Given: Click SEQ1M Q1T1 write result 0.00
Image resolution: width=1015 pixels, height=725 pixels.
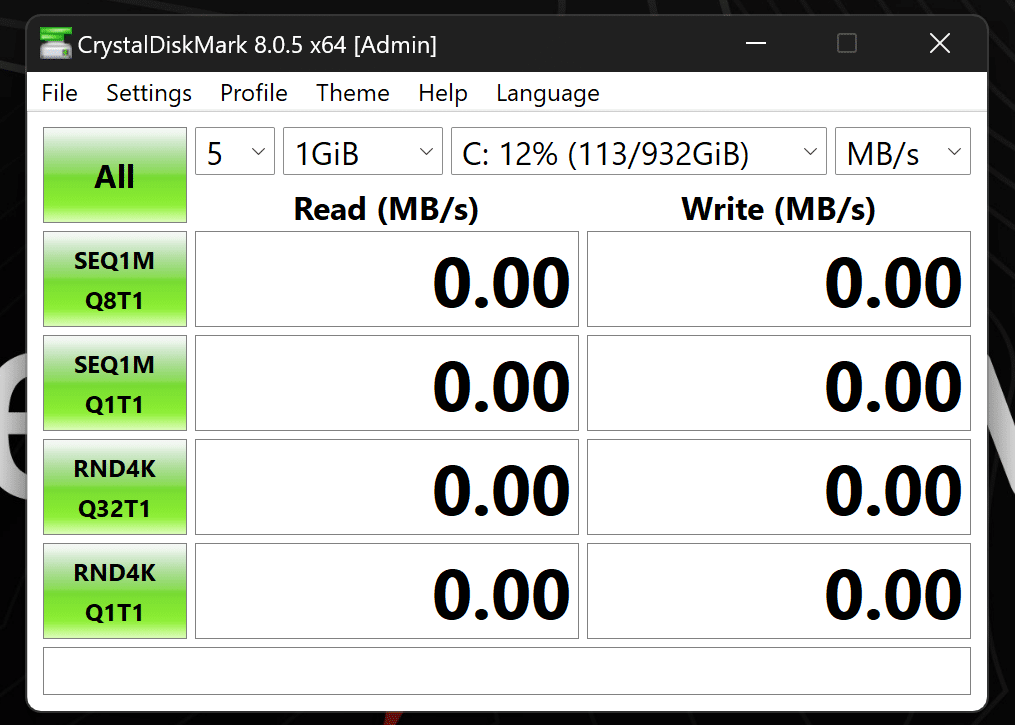Looking at the screenshot, I should [779, 383].
